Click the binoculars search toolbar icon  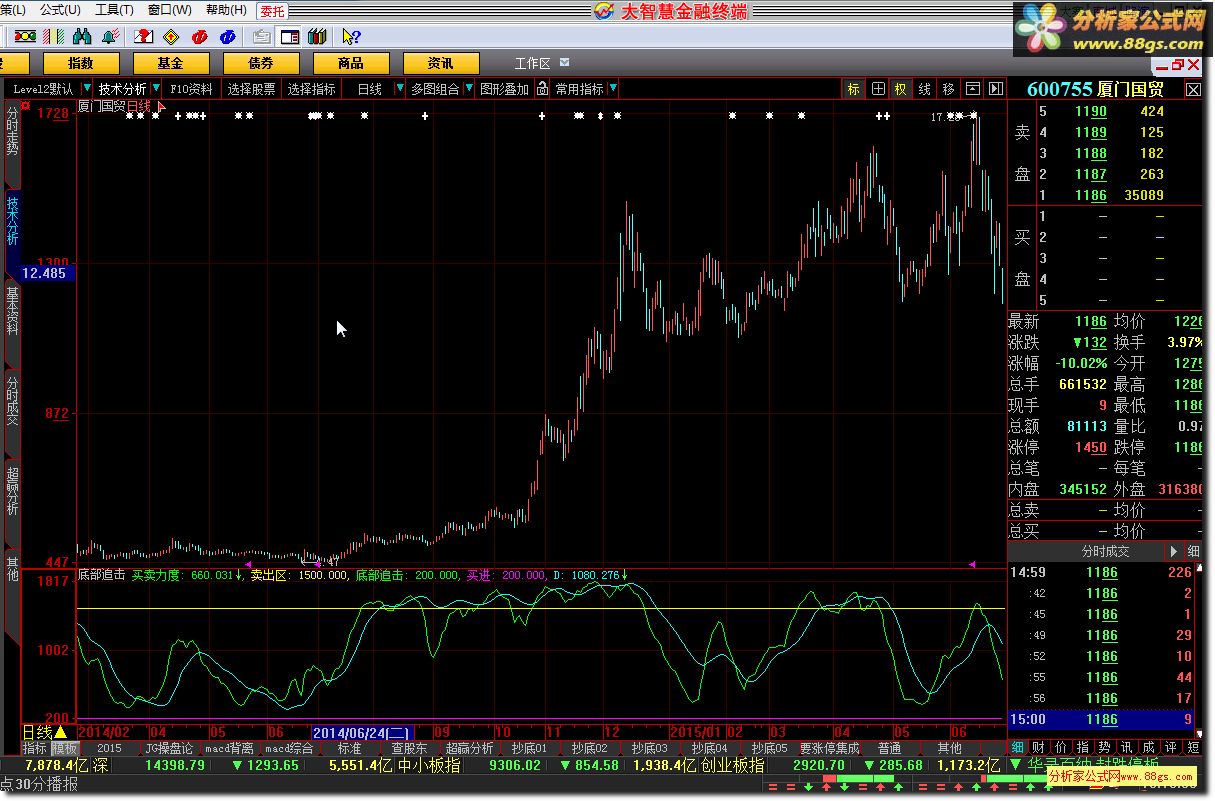click(x=82, y=37)
